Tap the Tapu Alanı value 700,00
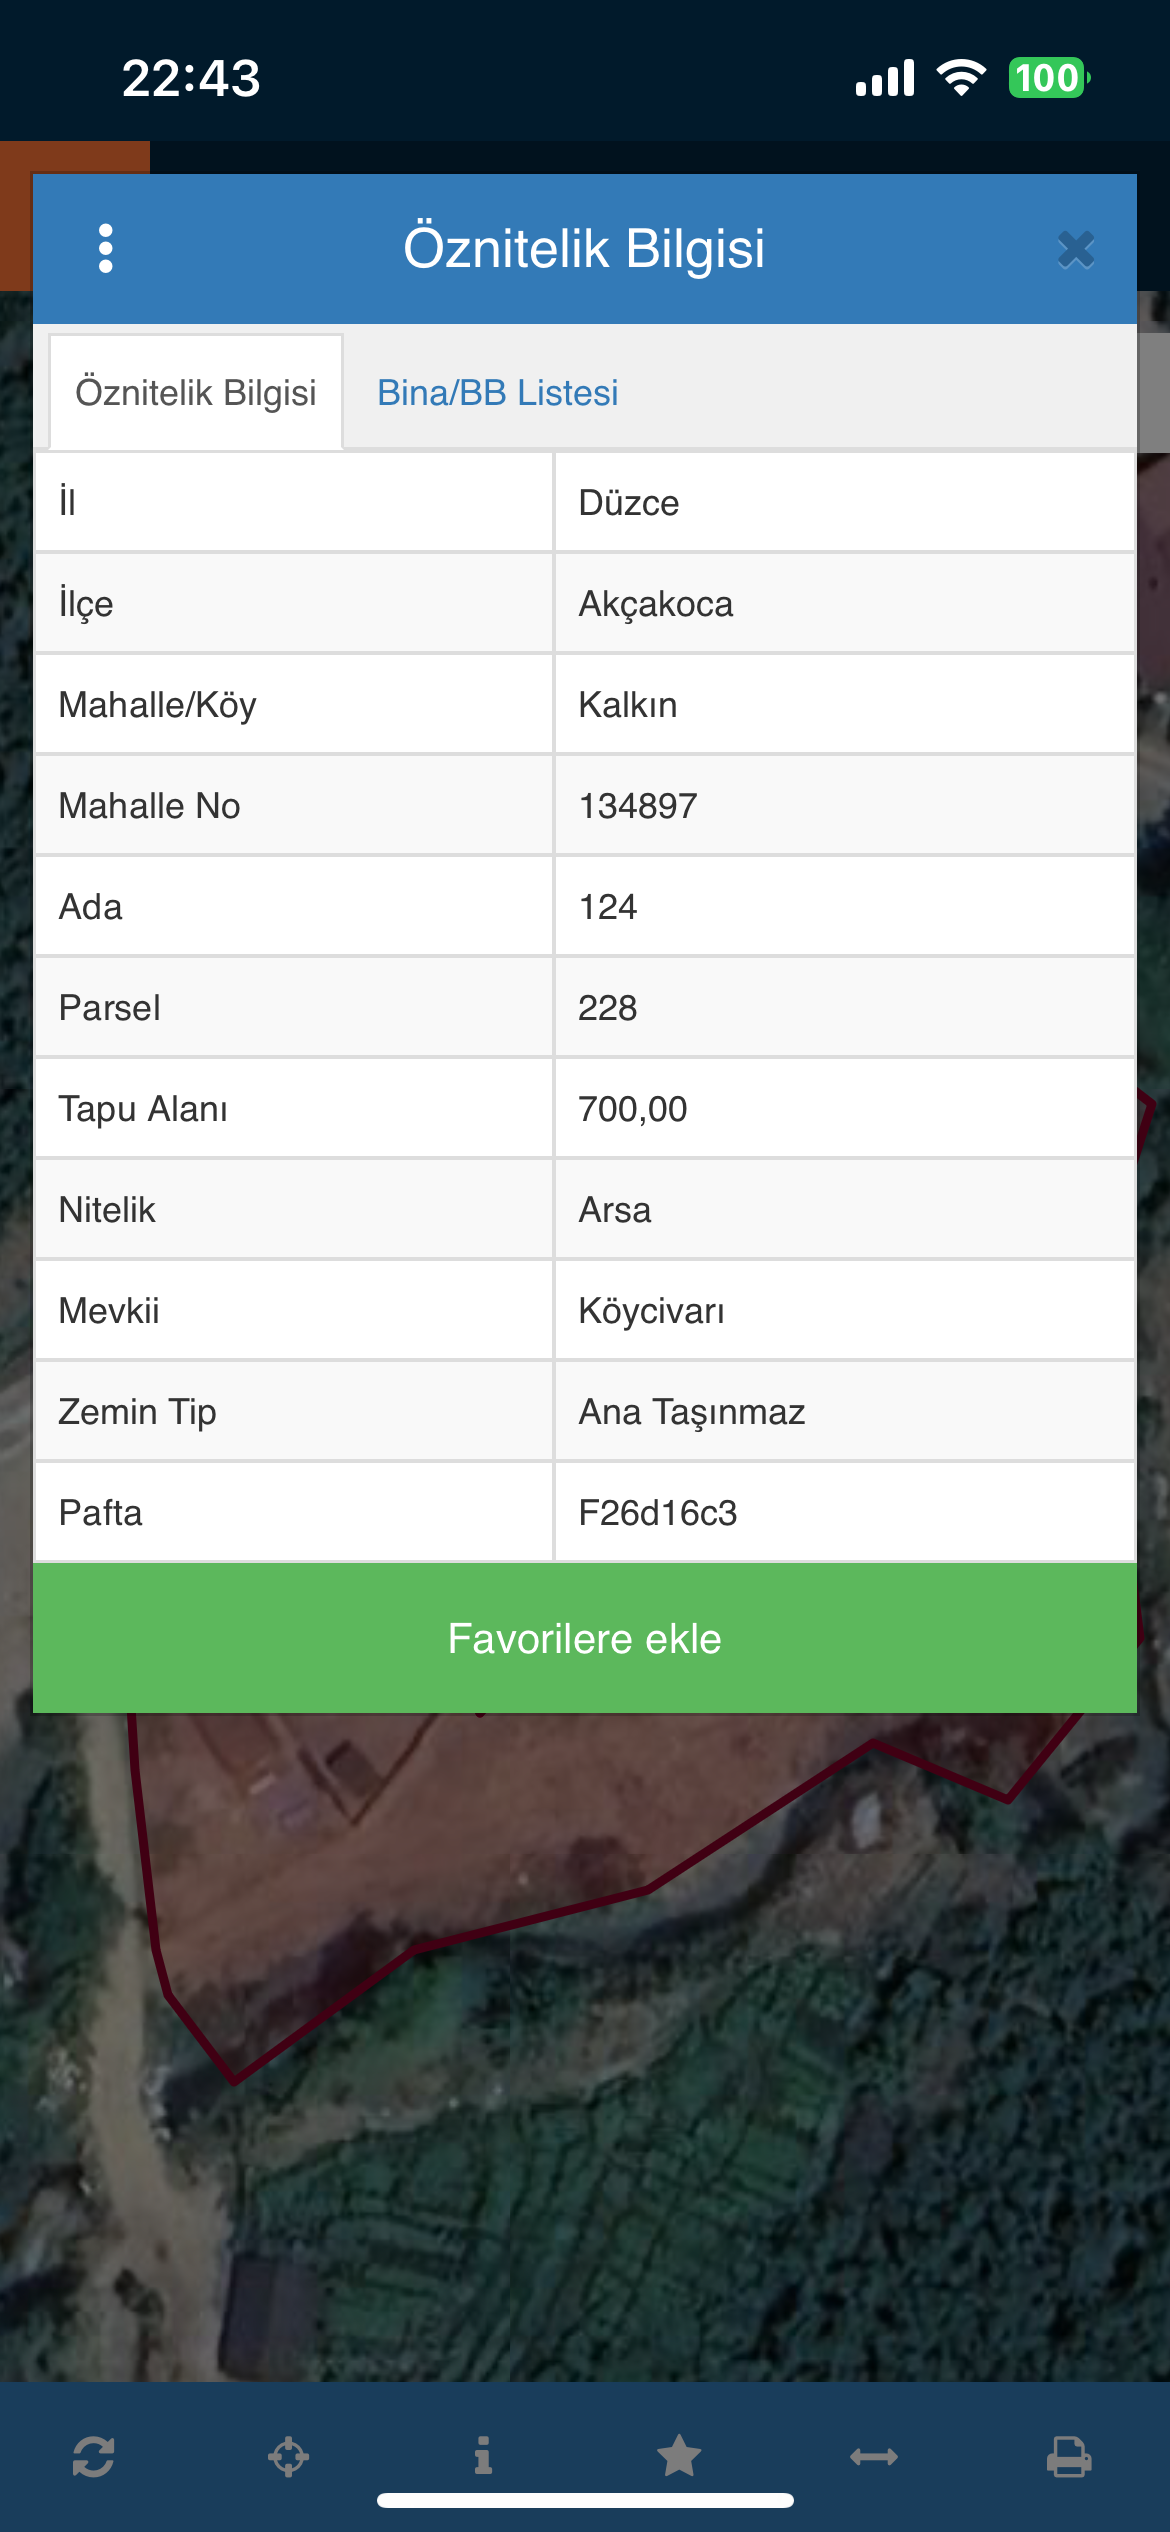The image size is (1170, 2532). tap(844, 1109)
